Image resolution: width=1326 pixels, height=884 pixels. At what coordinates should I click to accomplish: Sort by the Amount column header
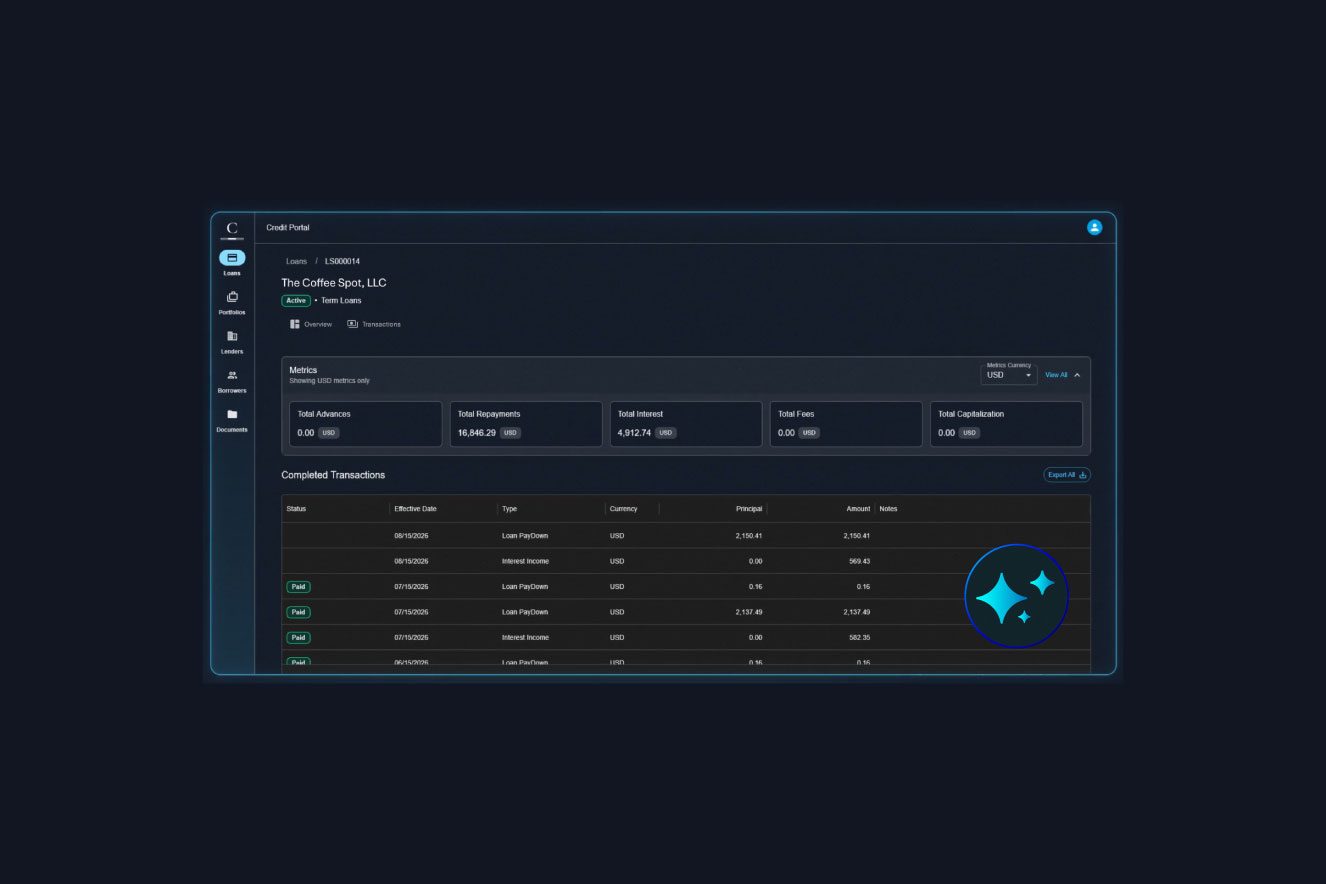click(x=858, y=509)
